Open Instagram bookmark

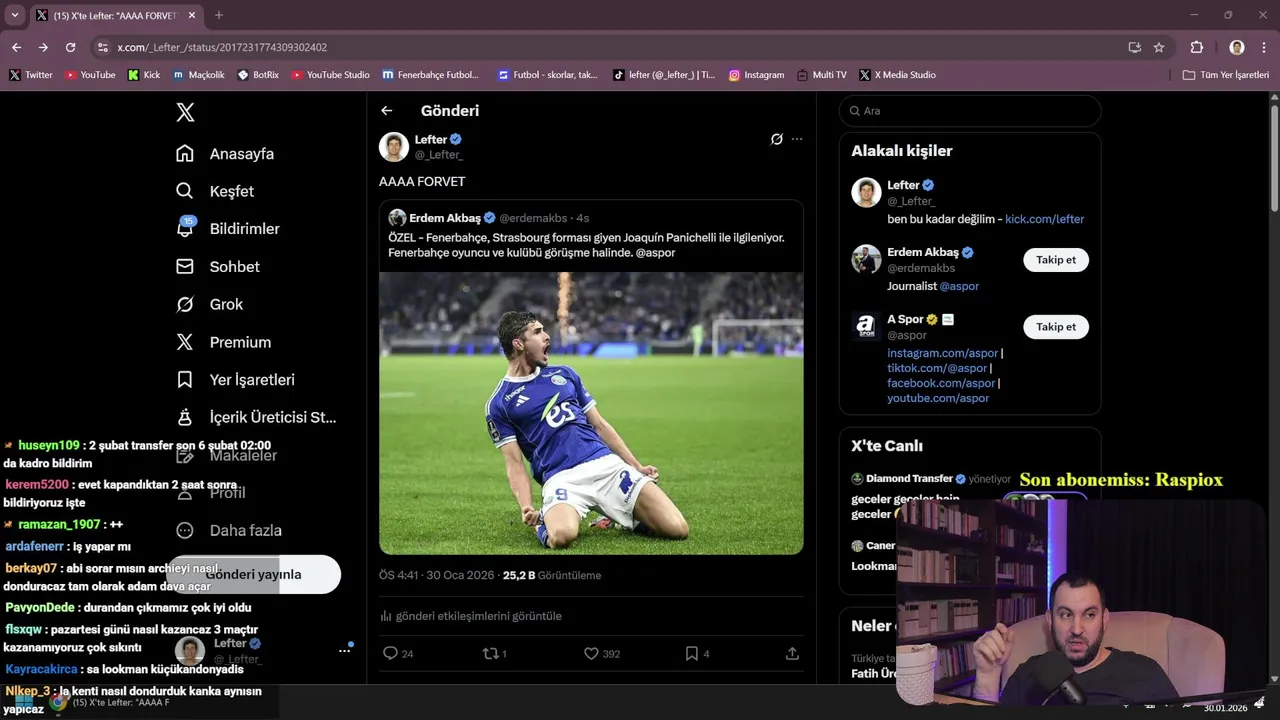coord(756,75)
